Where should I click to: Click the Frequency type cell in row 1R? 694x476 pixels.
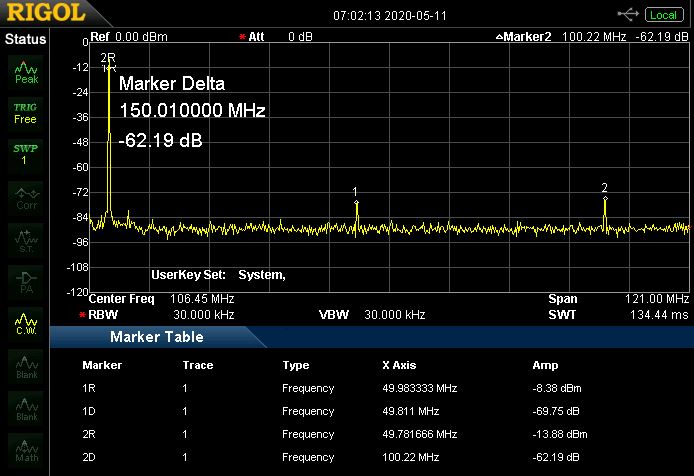(308, 388)
